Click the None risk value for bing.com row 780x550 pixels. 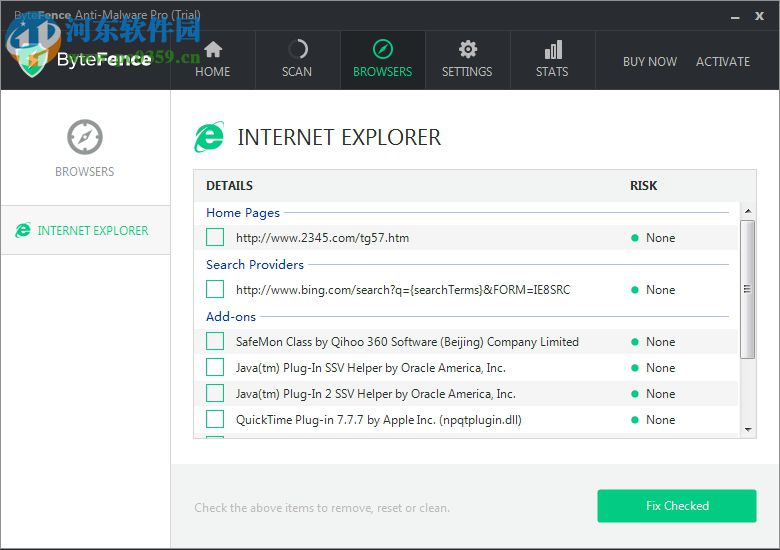click(660, 289)
